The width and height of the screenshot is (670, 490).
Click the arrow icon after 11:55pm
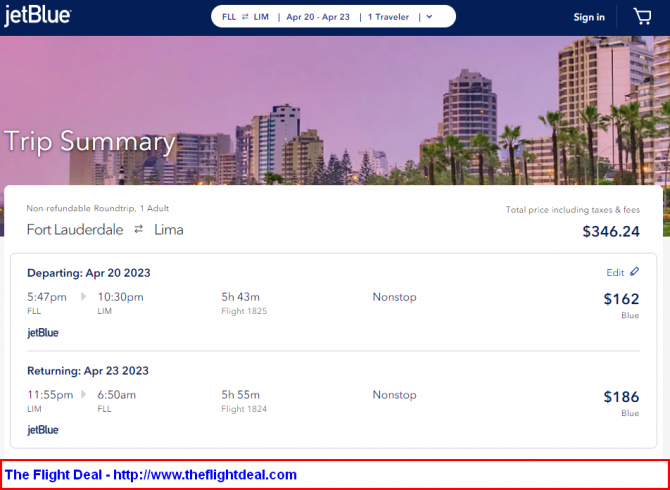tap(83, 394)
